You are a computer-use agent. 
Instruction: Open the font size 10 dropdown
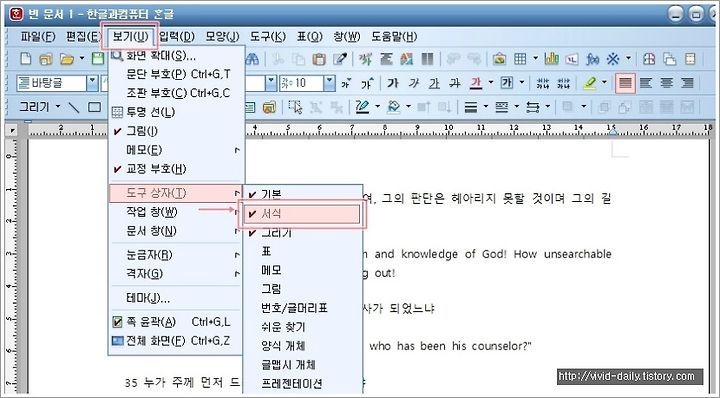click(x=329, y=83)
